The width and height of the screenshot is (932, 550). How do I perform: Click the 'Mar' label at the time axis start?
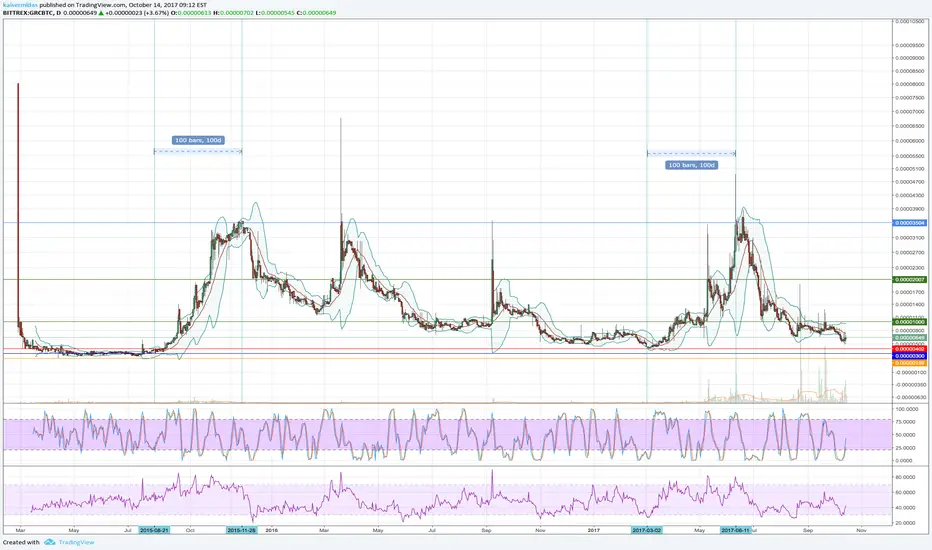(20, 530)
